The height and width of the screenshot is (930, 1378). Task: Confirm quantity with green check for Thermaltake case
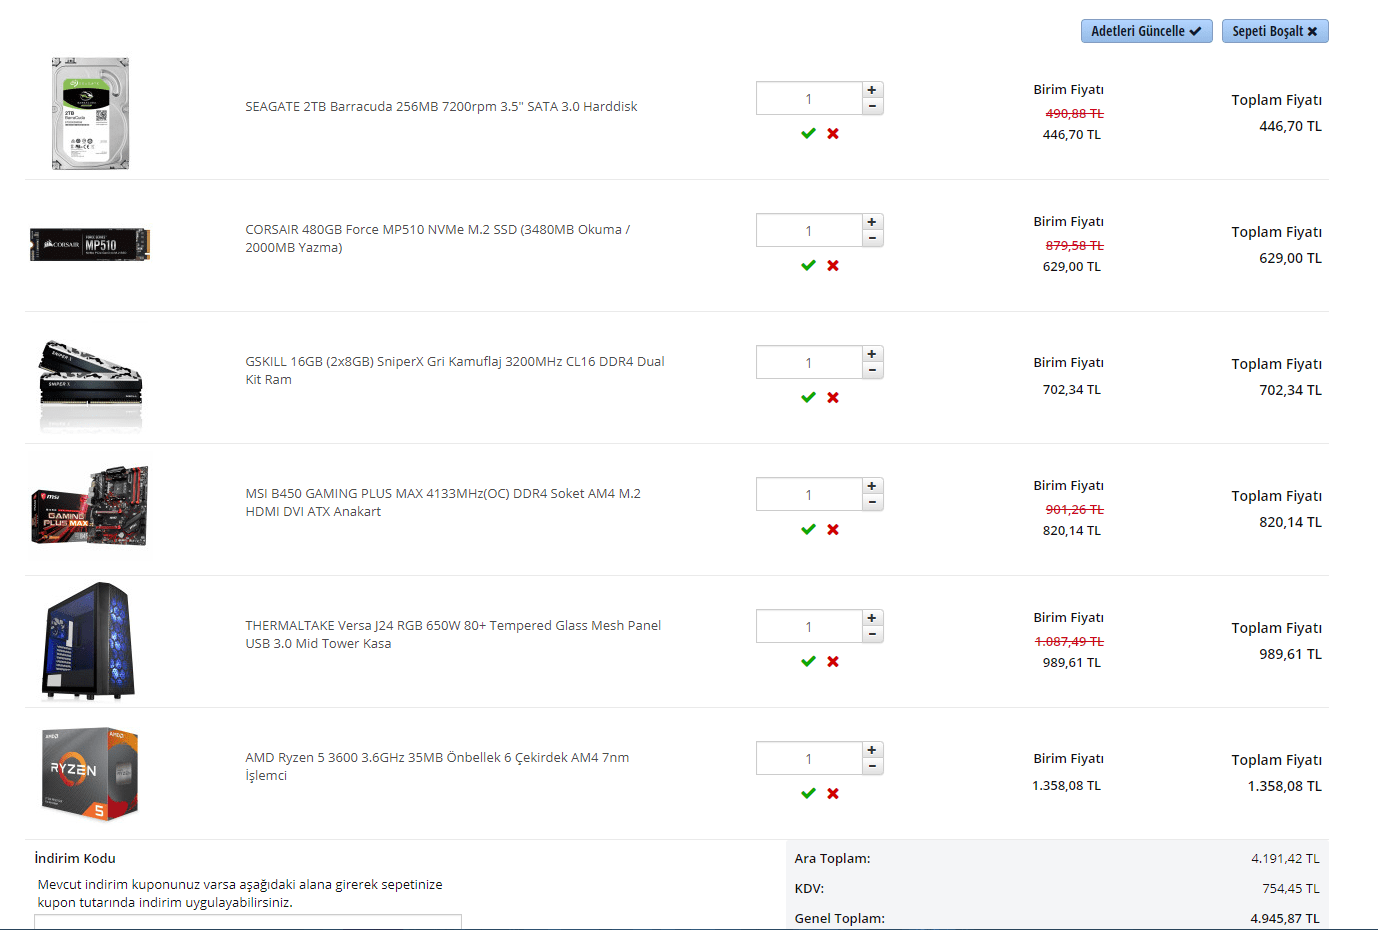808,661
